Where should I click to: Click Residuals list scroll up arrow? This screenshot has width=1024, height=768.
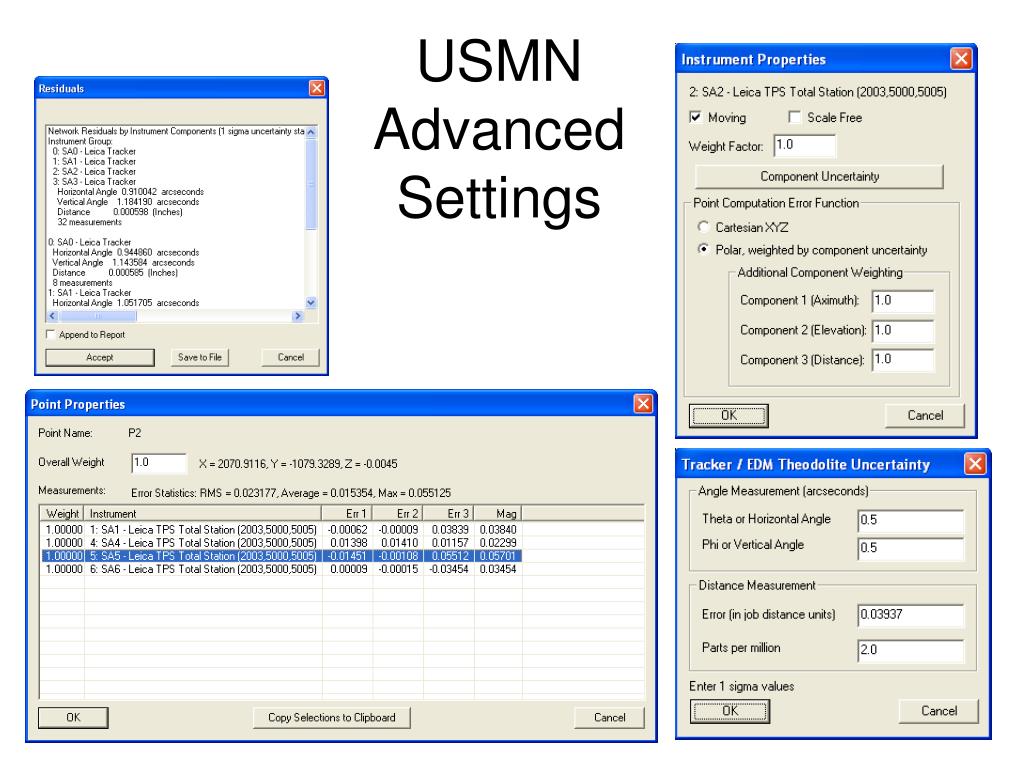tap(311, 132)
